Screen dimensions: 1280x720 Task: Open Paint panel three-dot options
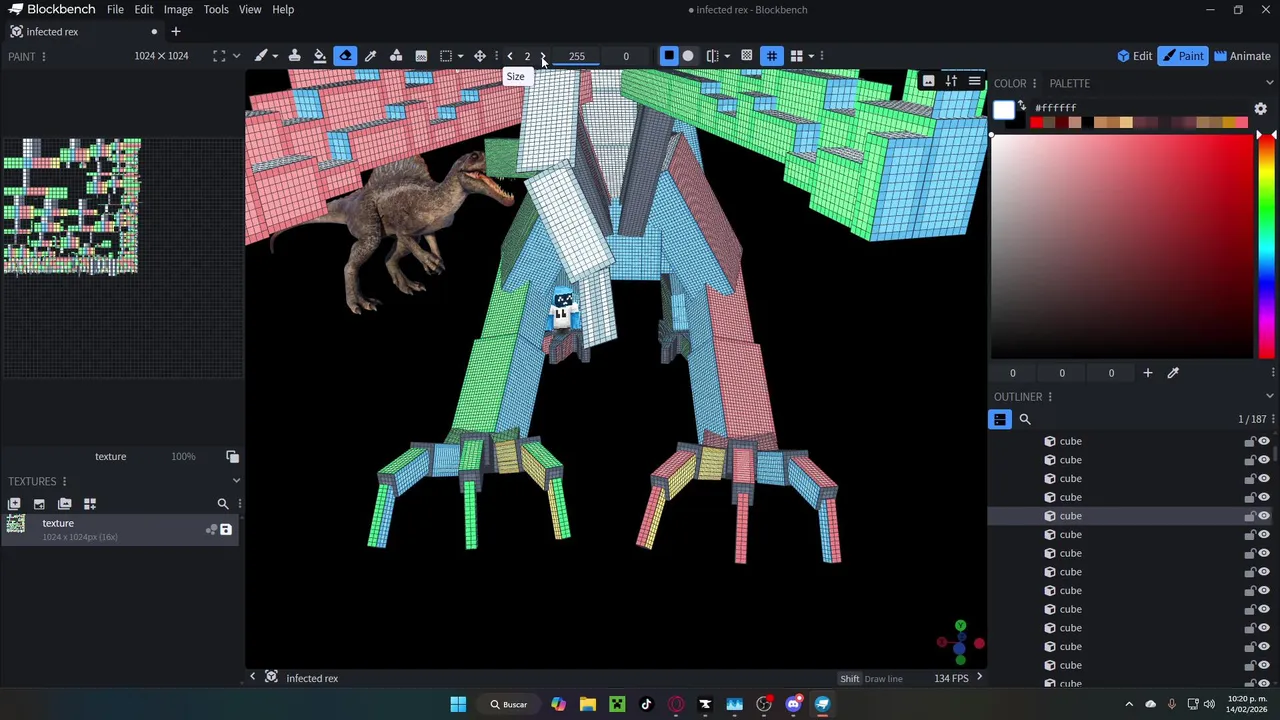43,56
